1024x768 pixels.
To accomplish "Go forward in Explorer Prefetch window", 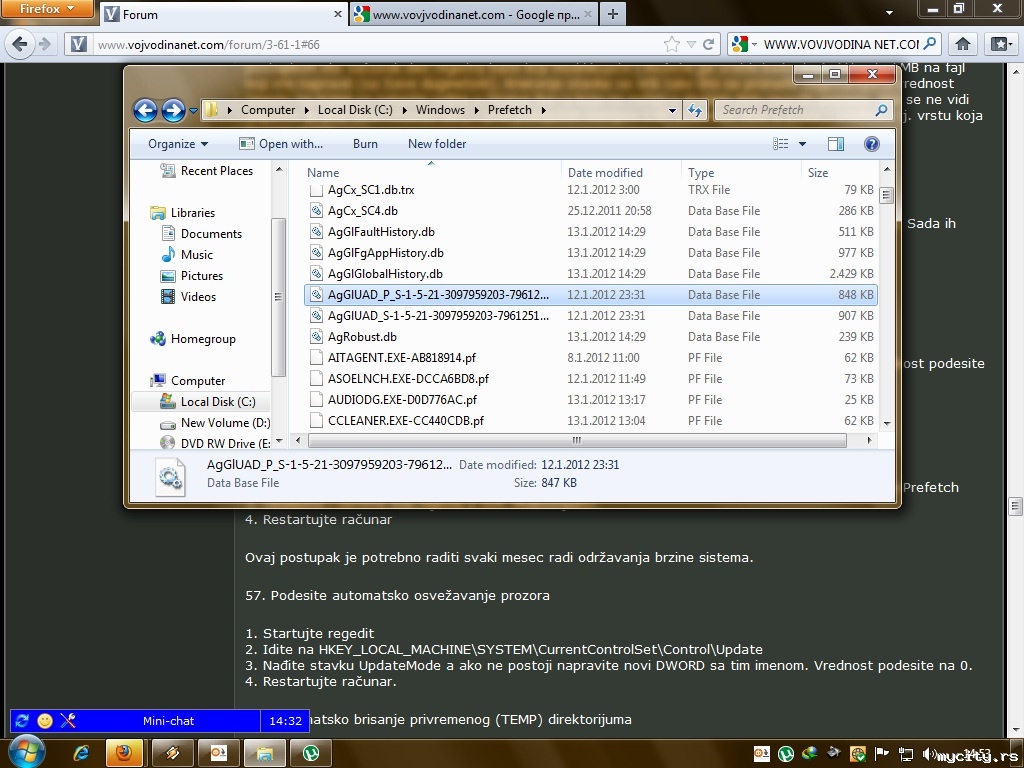I will coord(173,110).
